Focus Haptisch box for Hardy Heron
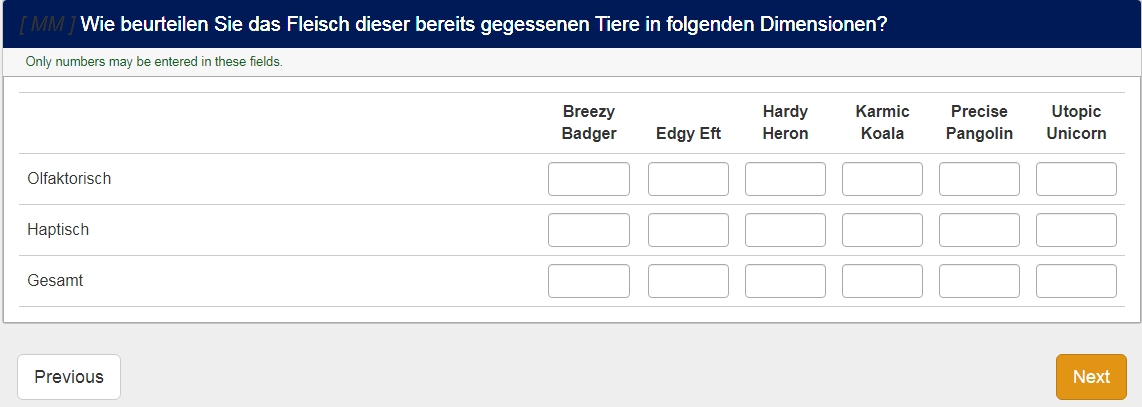Viewport: 1142px width, 407px height. pos(785,230)
